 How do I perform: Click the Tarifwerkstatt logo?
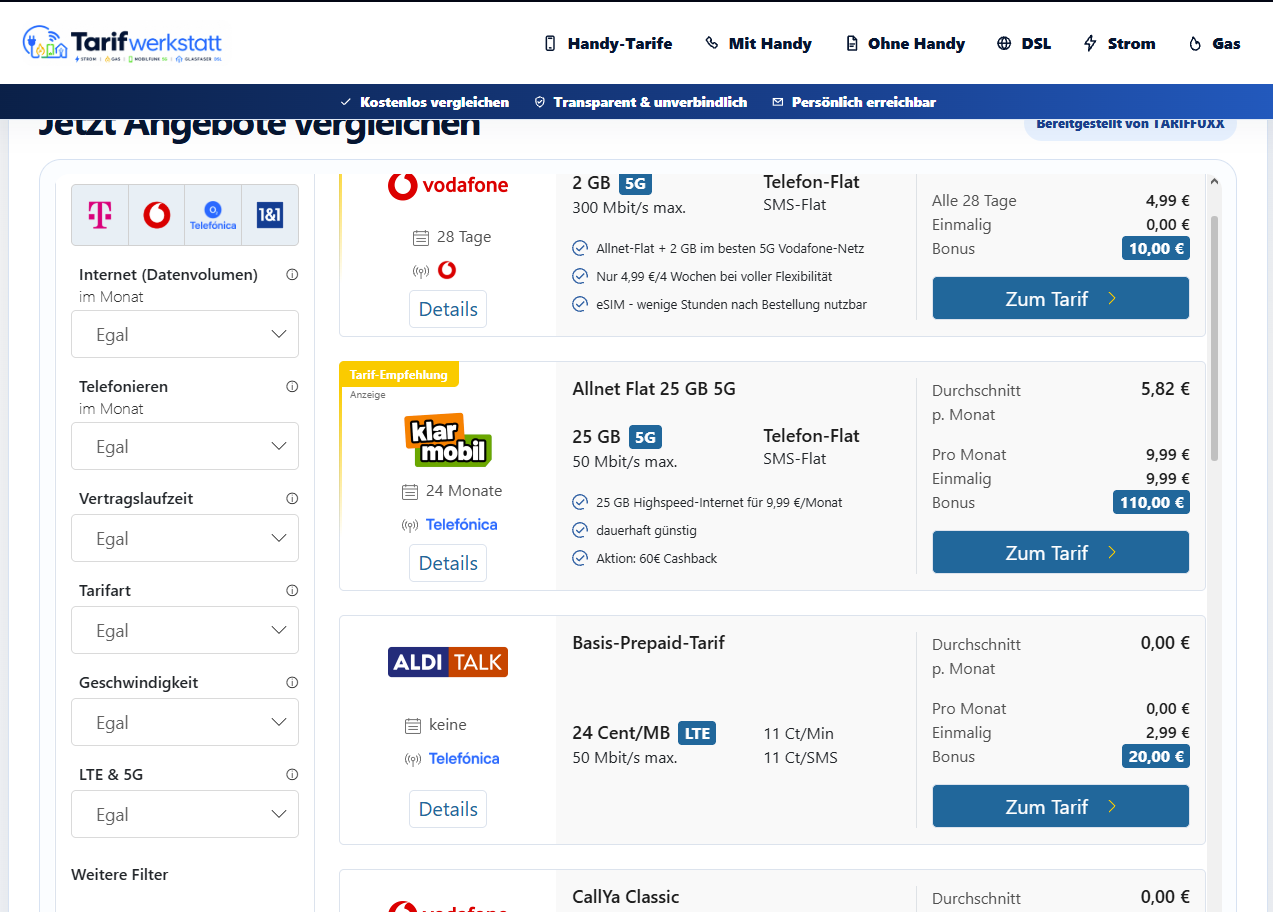(x=122, y=44)
